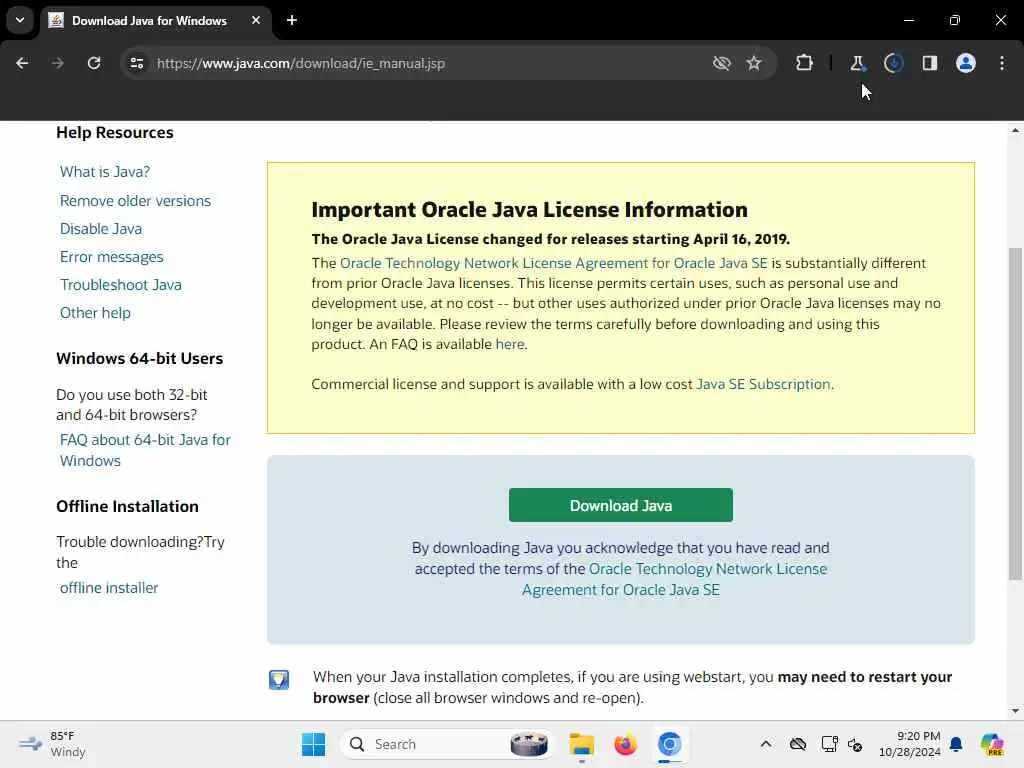Open site information icon in address bar
The width and height of the screenshot is (1024, 768).
136,63
